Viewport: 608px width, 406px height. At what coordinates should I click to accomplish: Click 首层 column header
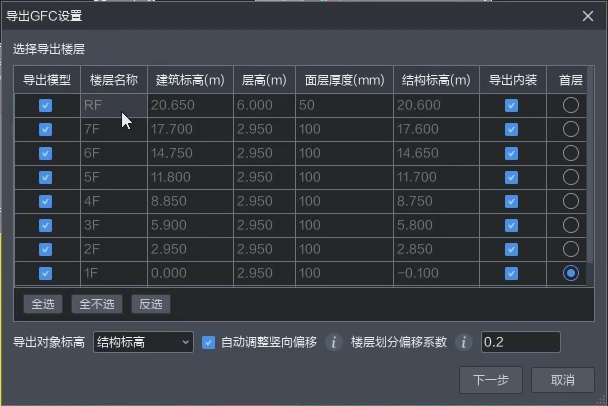tap(571, 80)
